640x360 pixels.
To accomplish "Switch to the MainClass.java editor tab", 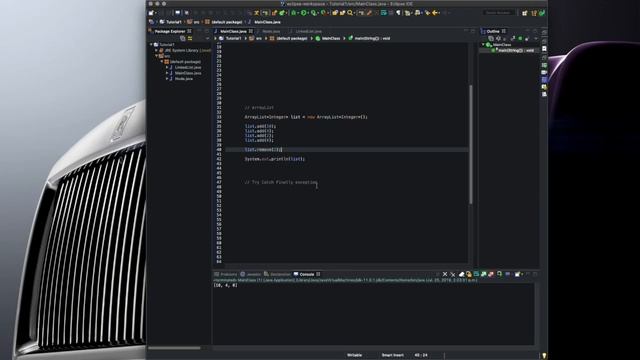I will point(233,31).
